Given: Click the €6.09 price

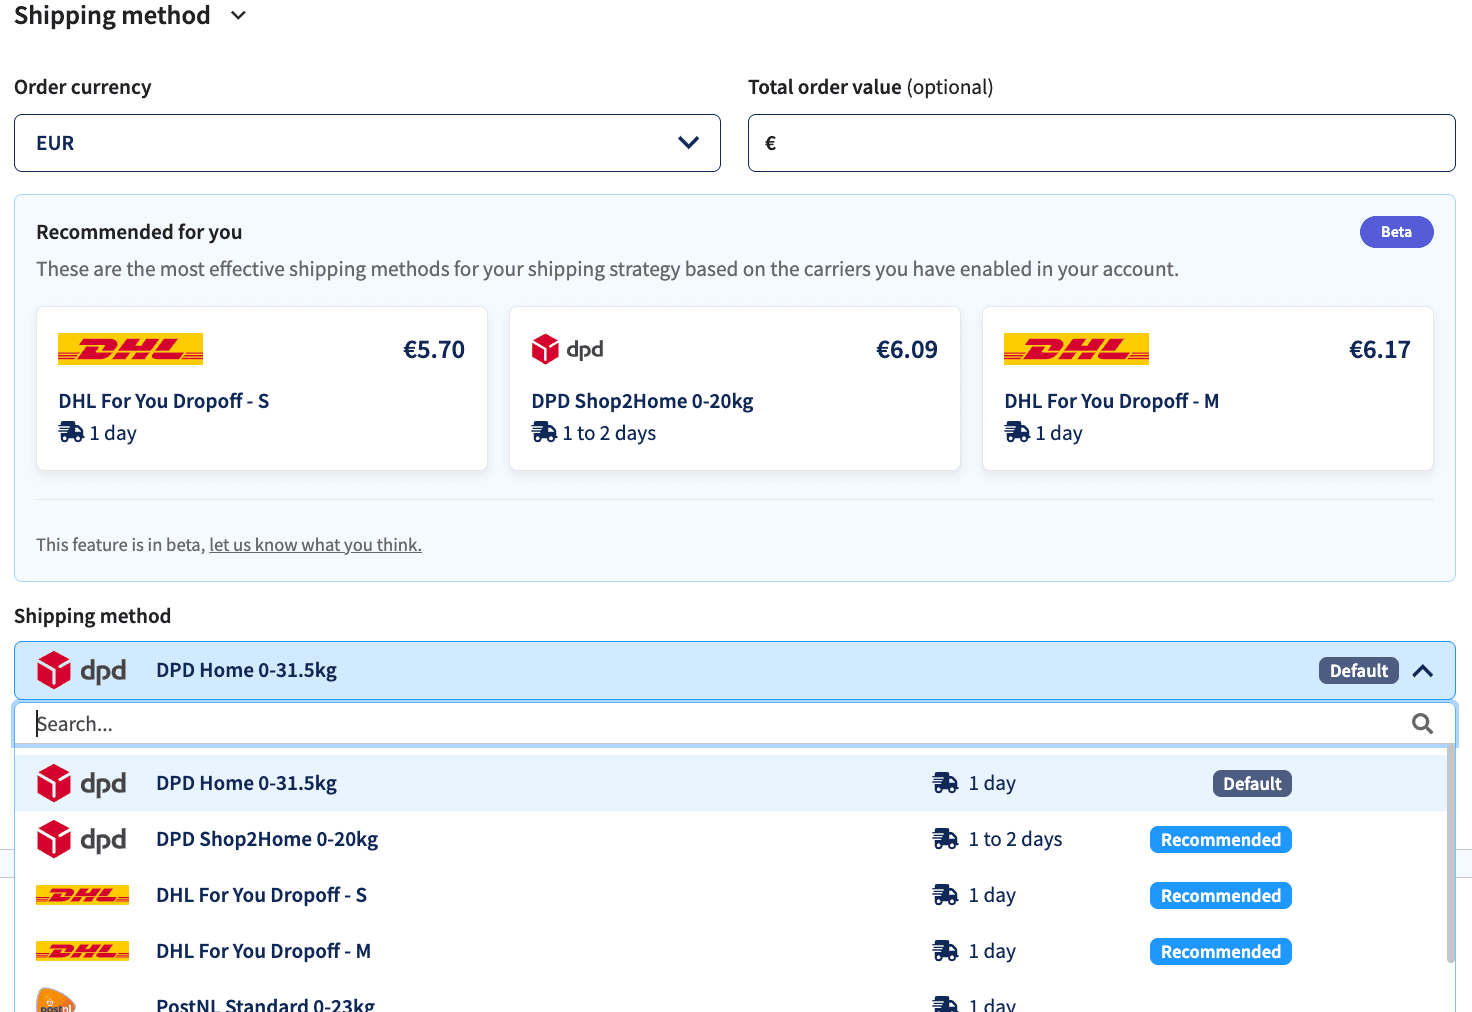Looking at the screenshot, I should coord(907,349).
